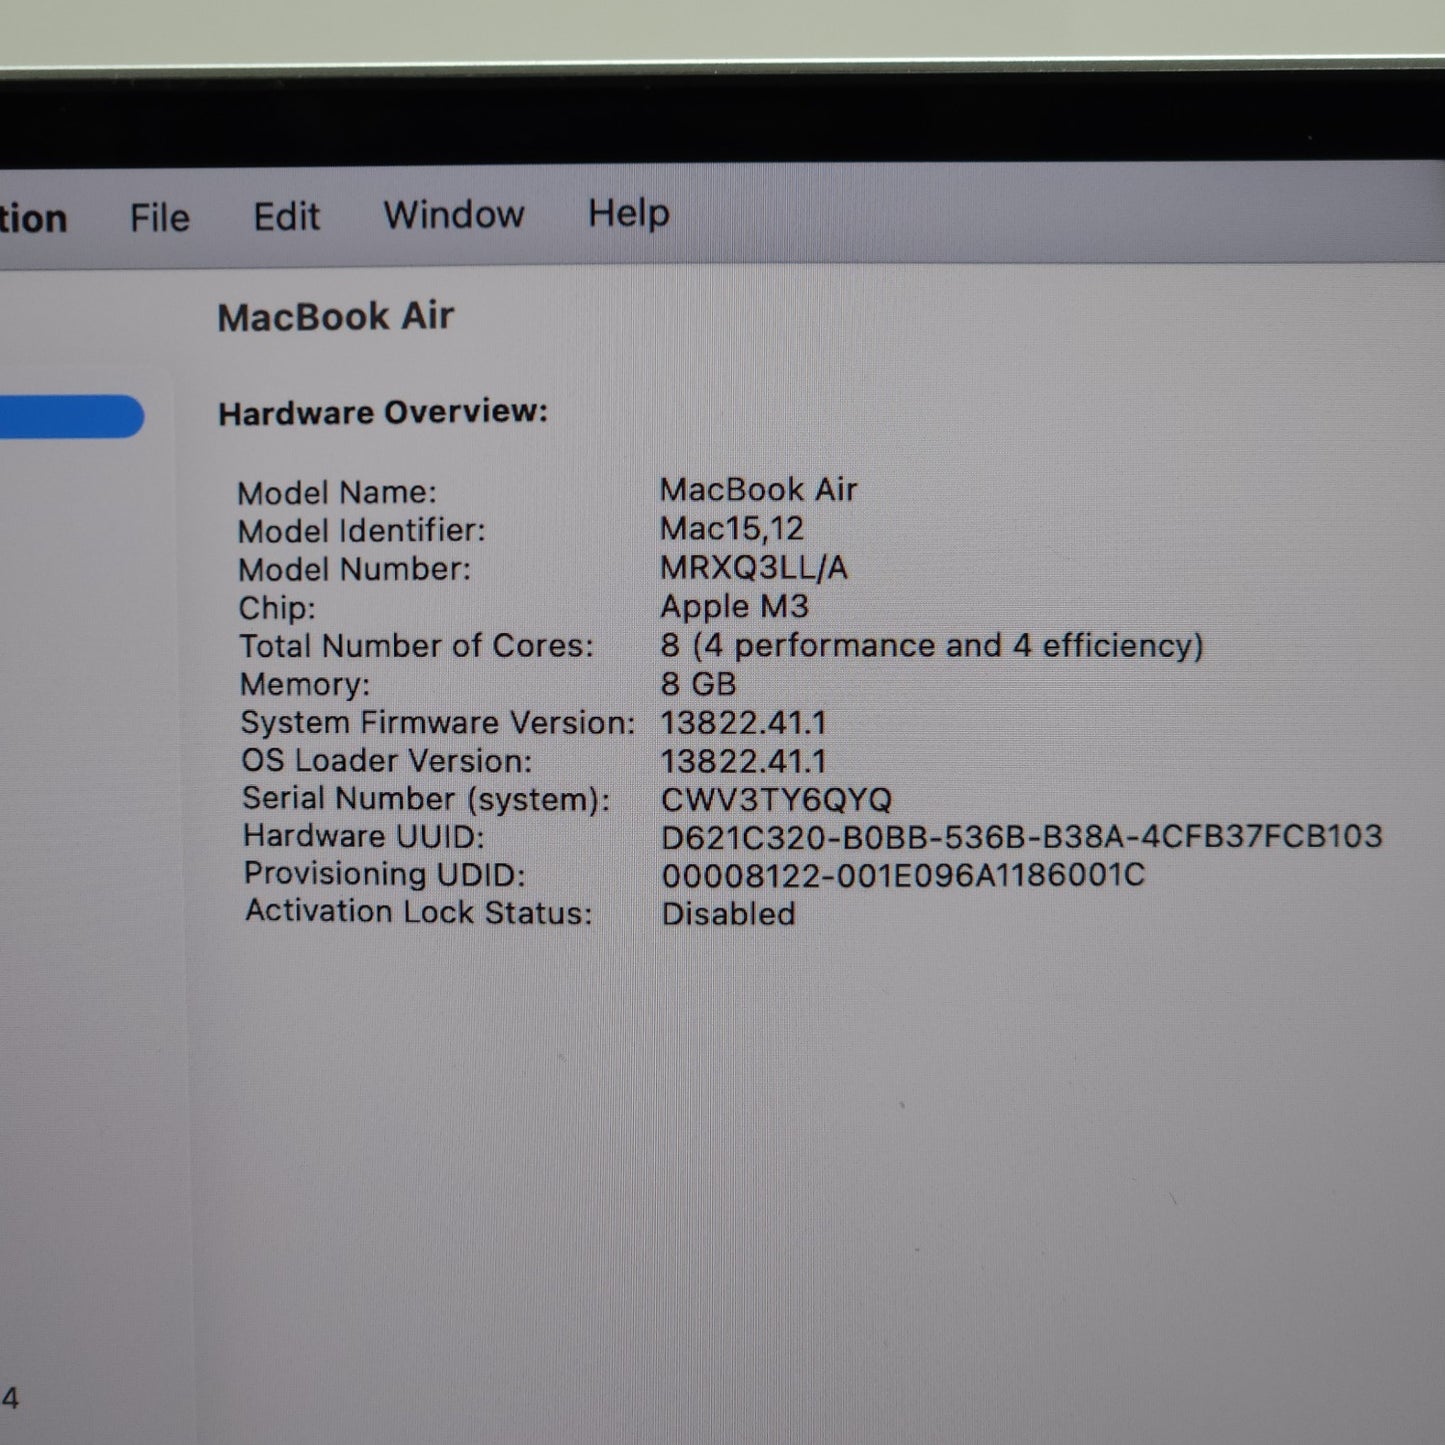Open the Edit menu
This screenshot has width=1445, height=1445.
click(286, 216)
